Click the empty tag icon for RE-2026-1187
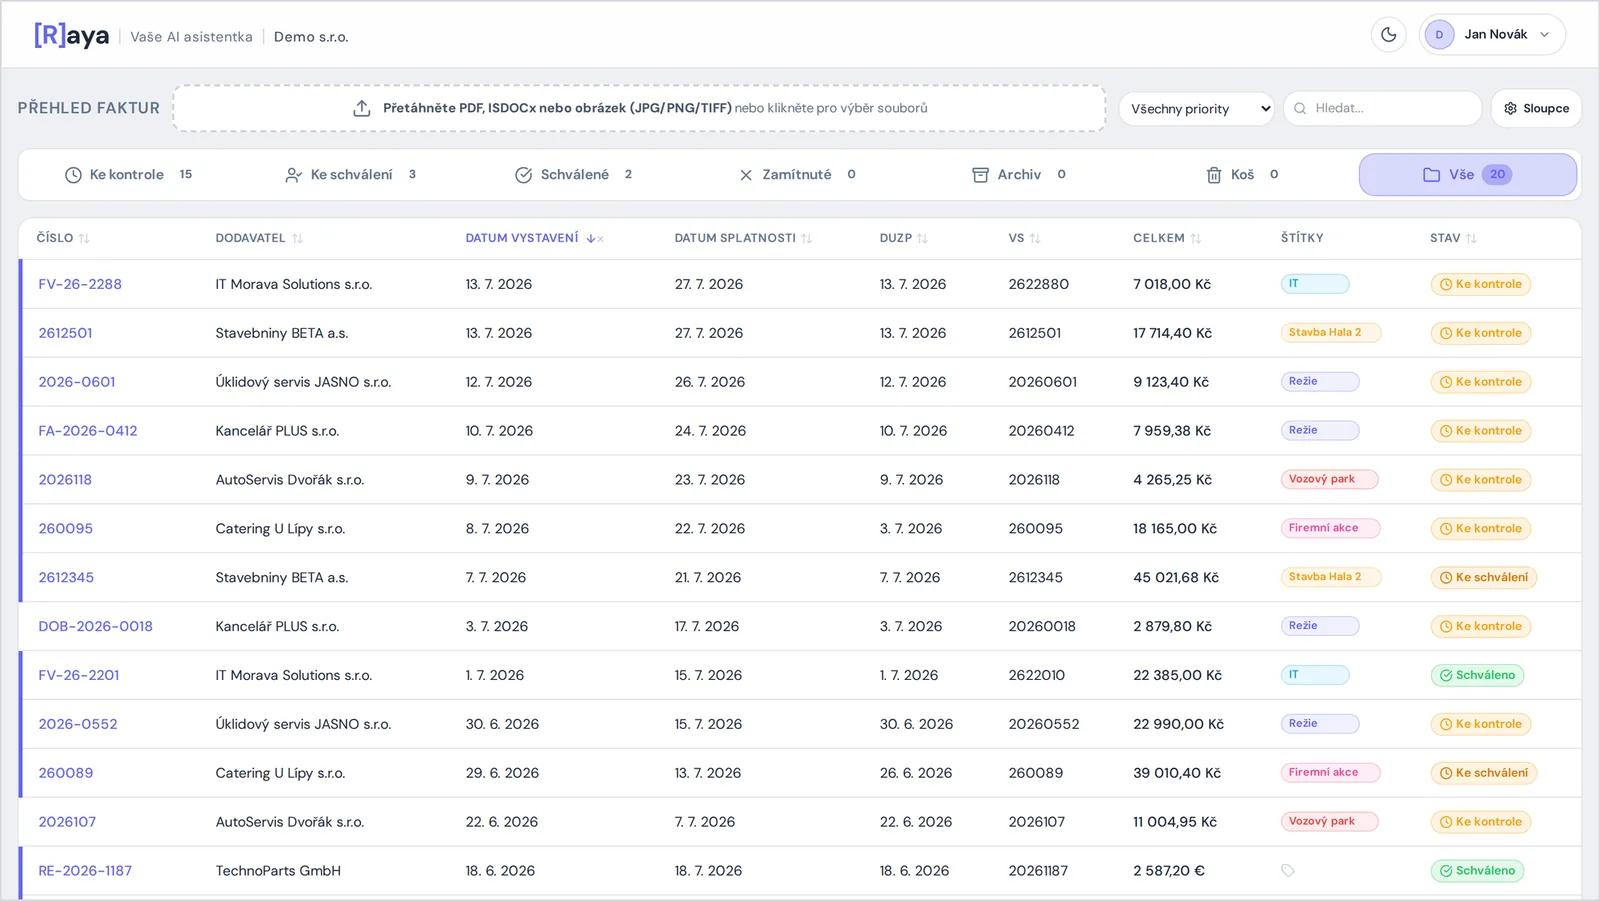 1288,871
